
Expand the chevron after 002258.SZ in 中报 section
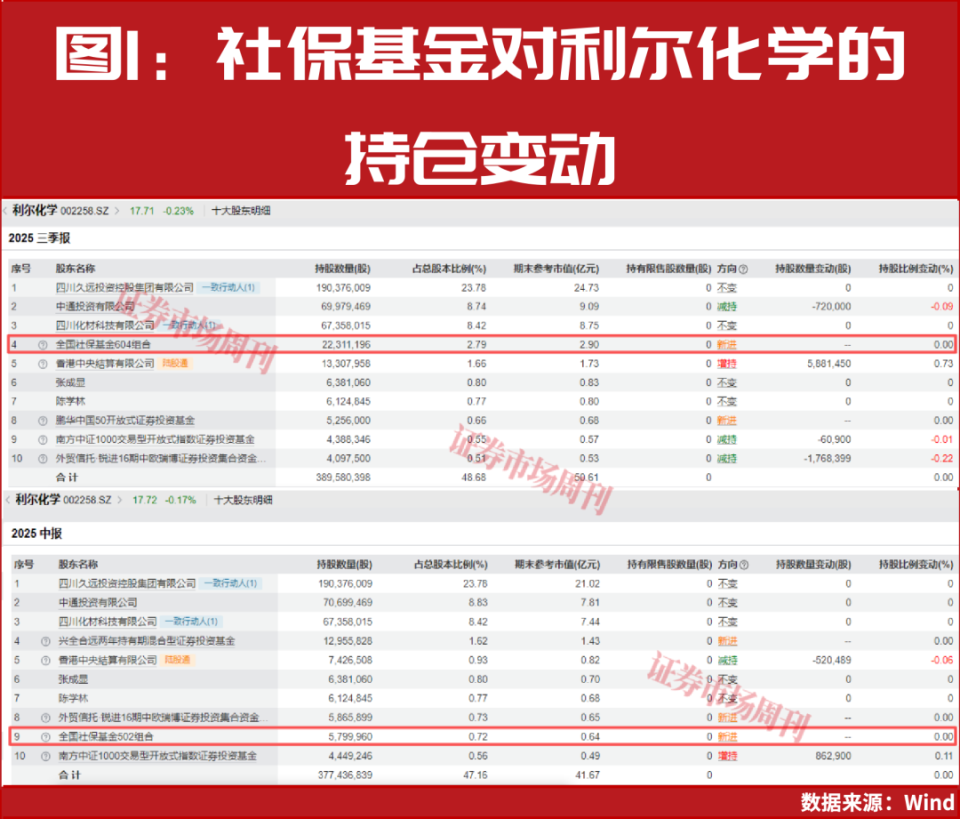(119, 500)
